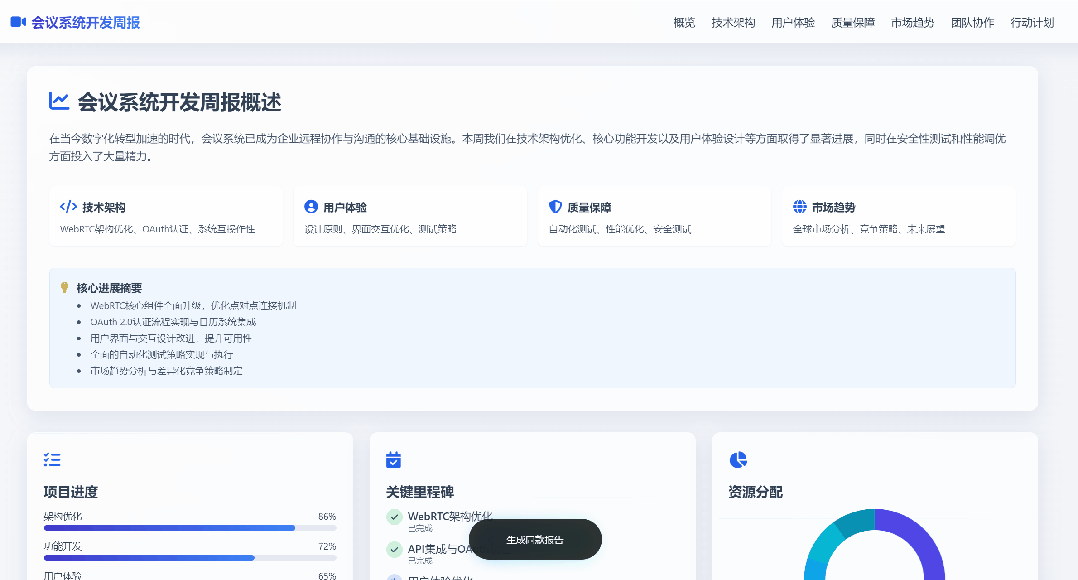
Task: Click the 66% progress bar
Action: click(190, 528)
